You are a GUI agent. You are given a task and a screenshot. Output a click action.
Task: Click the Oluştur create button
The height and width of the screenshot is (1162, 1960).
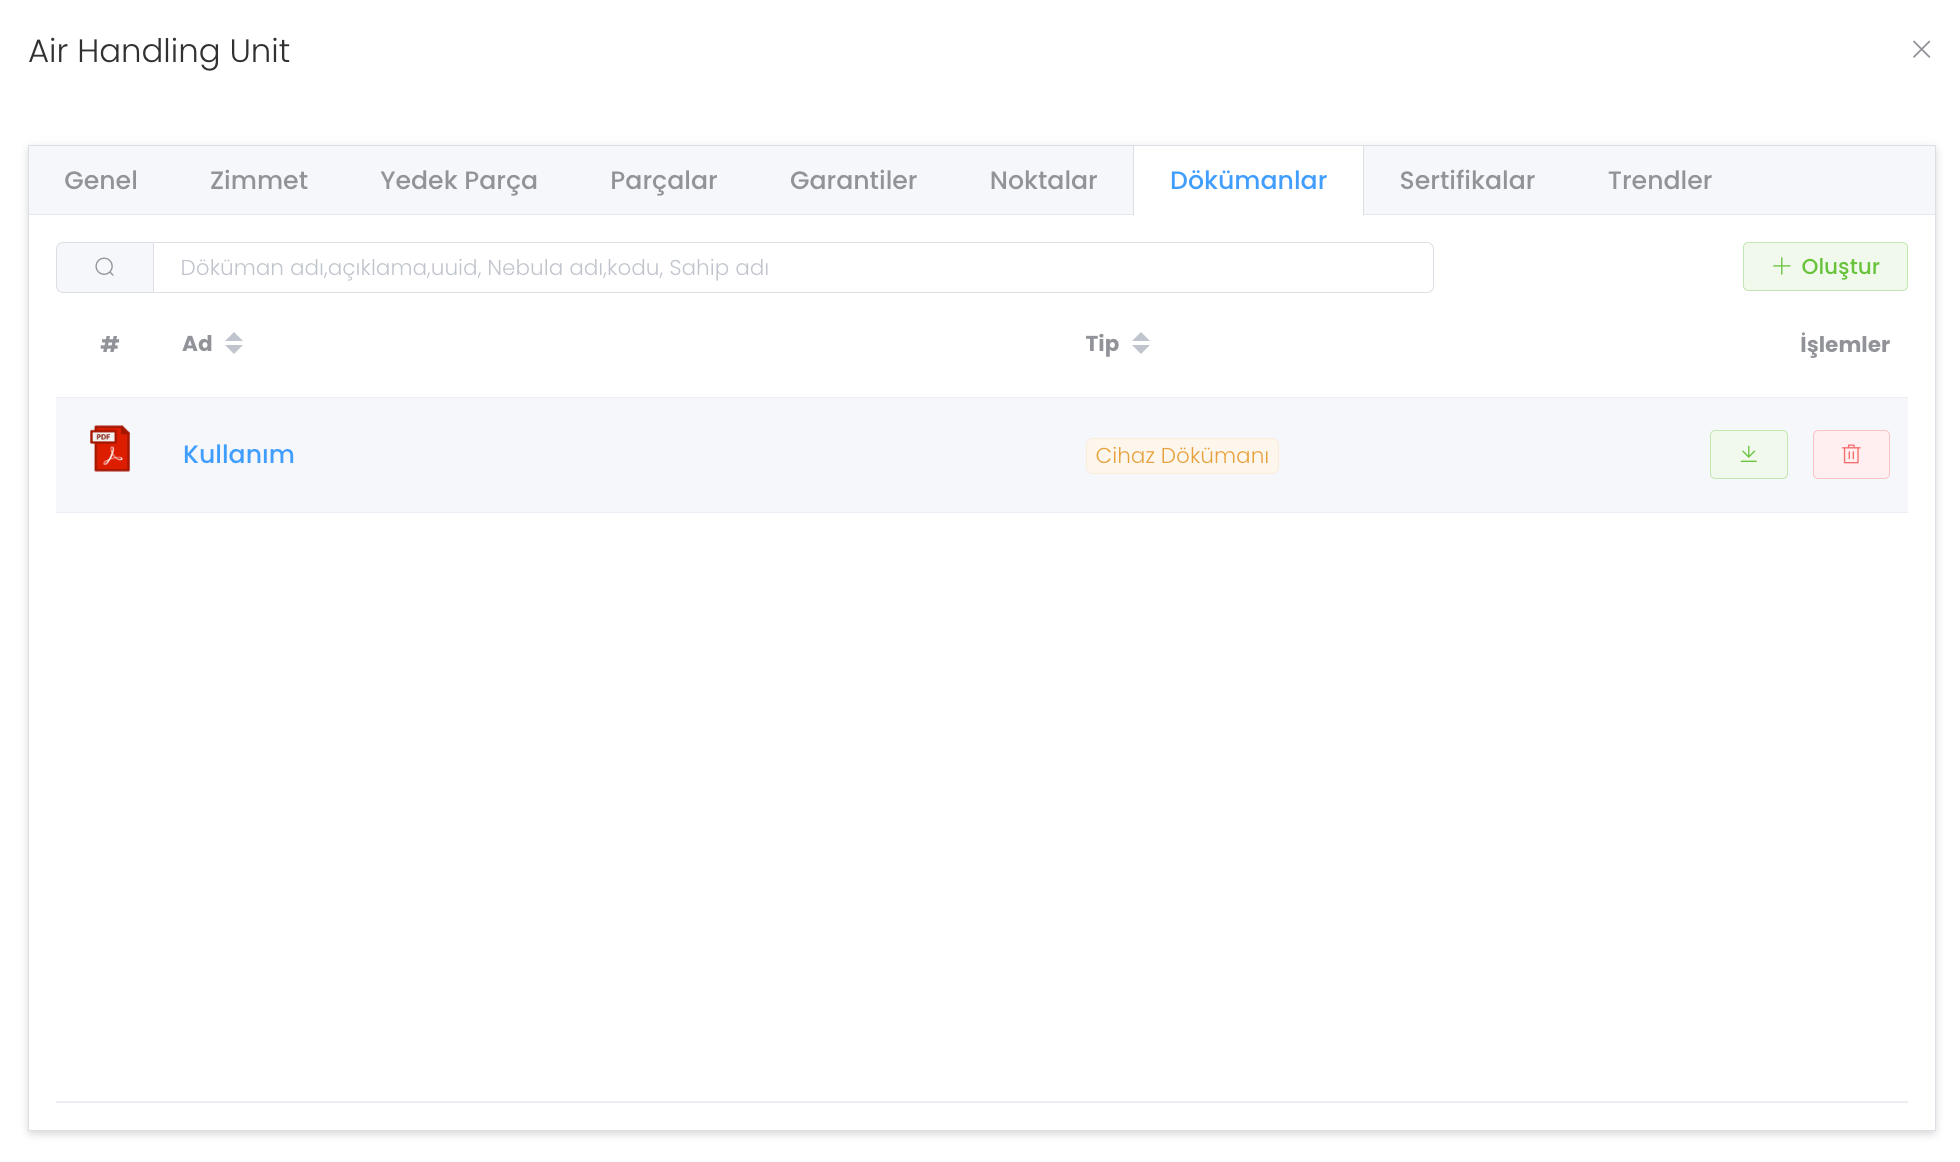click(1825, 267)
